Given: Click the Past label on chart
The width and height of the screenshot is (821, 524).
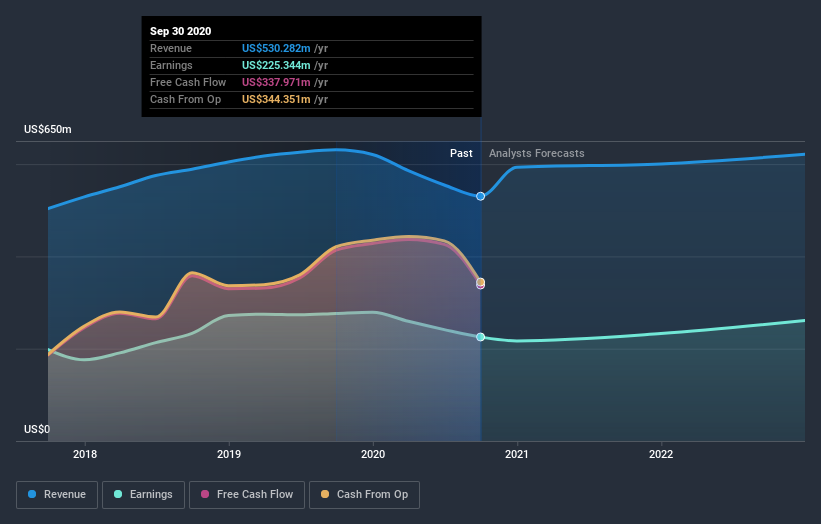Looking at the screenshot, I should click(x=461, y=153).
